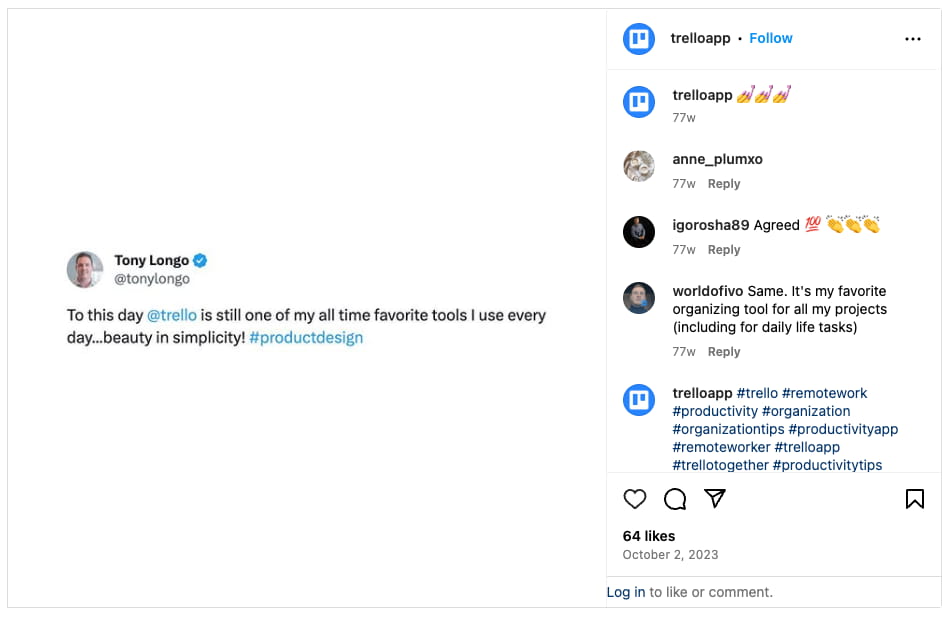Share the post with the paper plane icon
This screenshot has width=952, height=618.
coord(715,499)
